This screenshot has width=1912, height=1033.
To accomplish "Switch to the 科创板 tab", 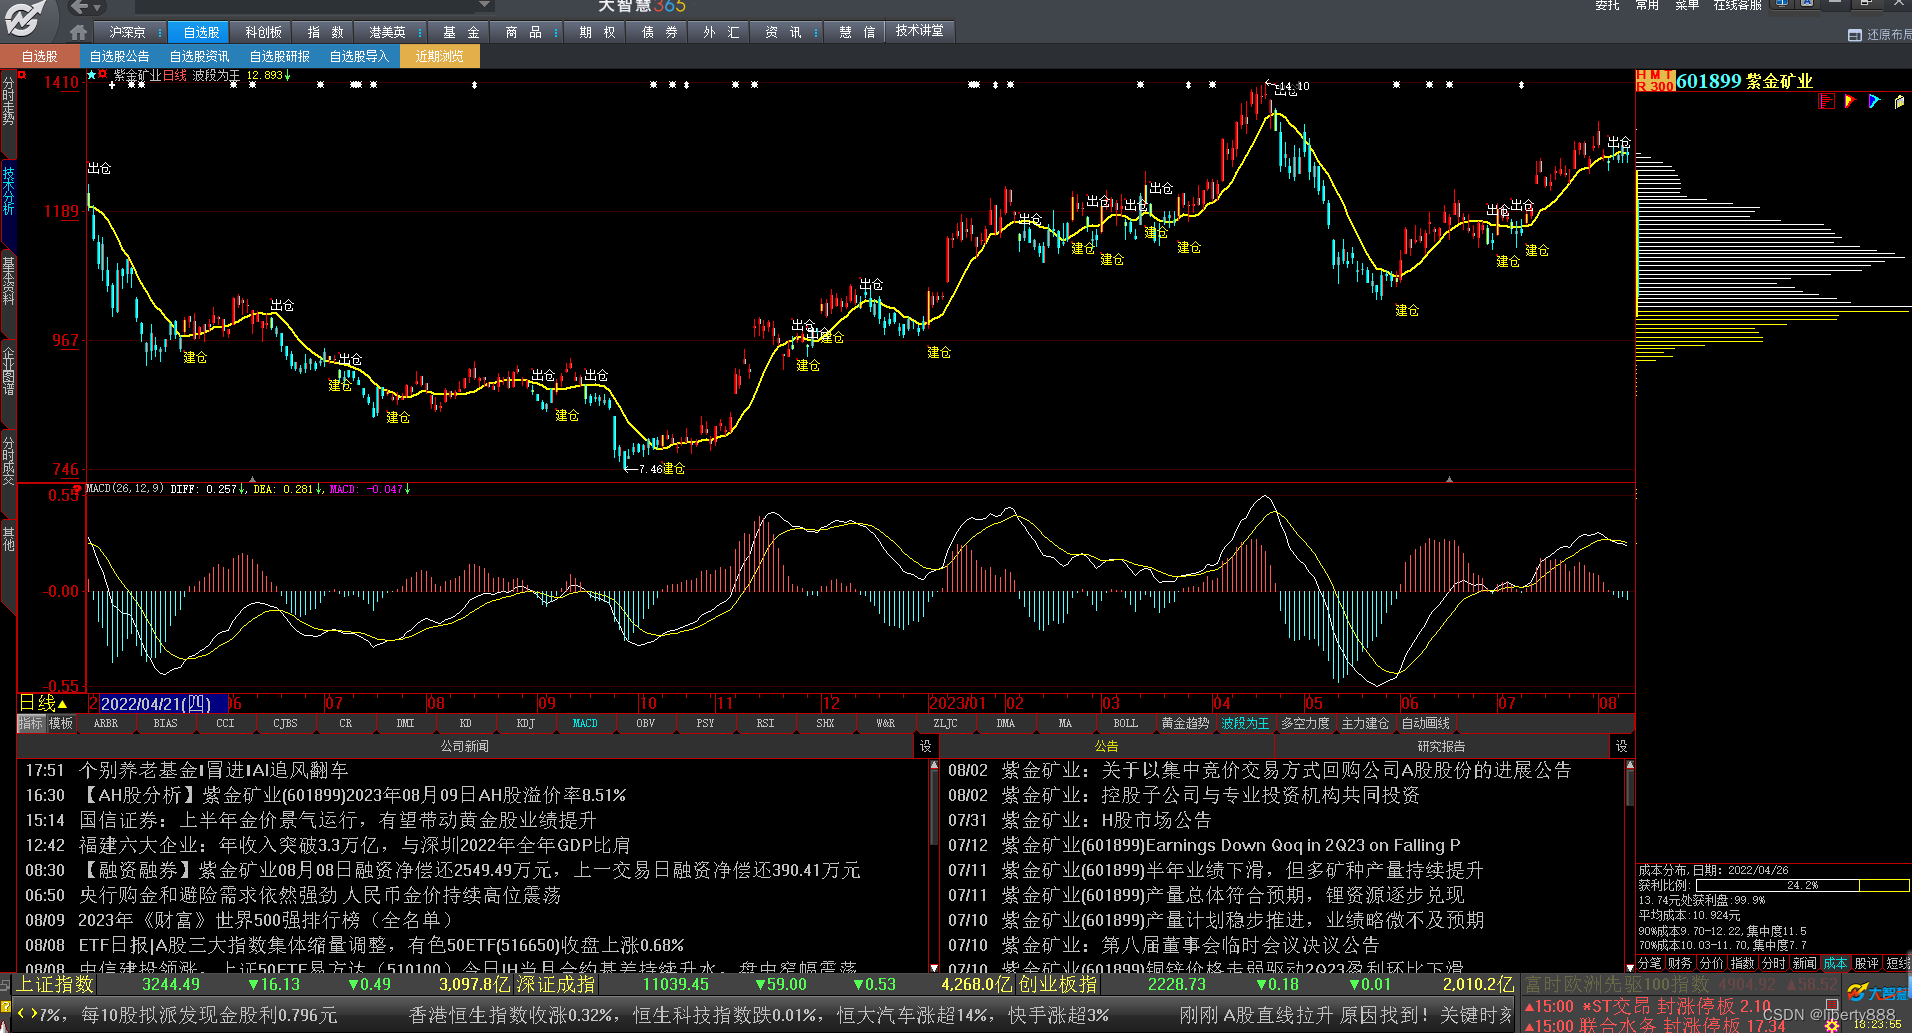I will point(264,32).
